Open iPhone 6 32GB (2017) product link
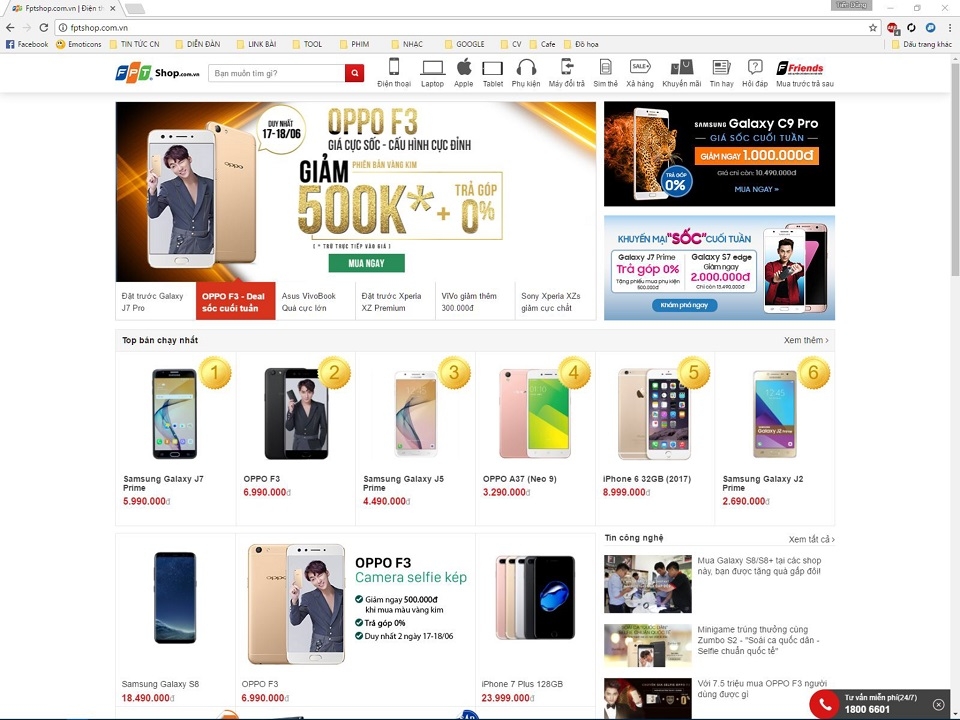Screen dimensions: 960x720 [x=647, y=479]
